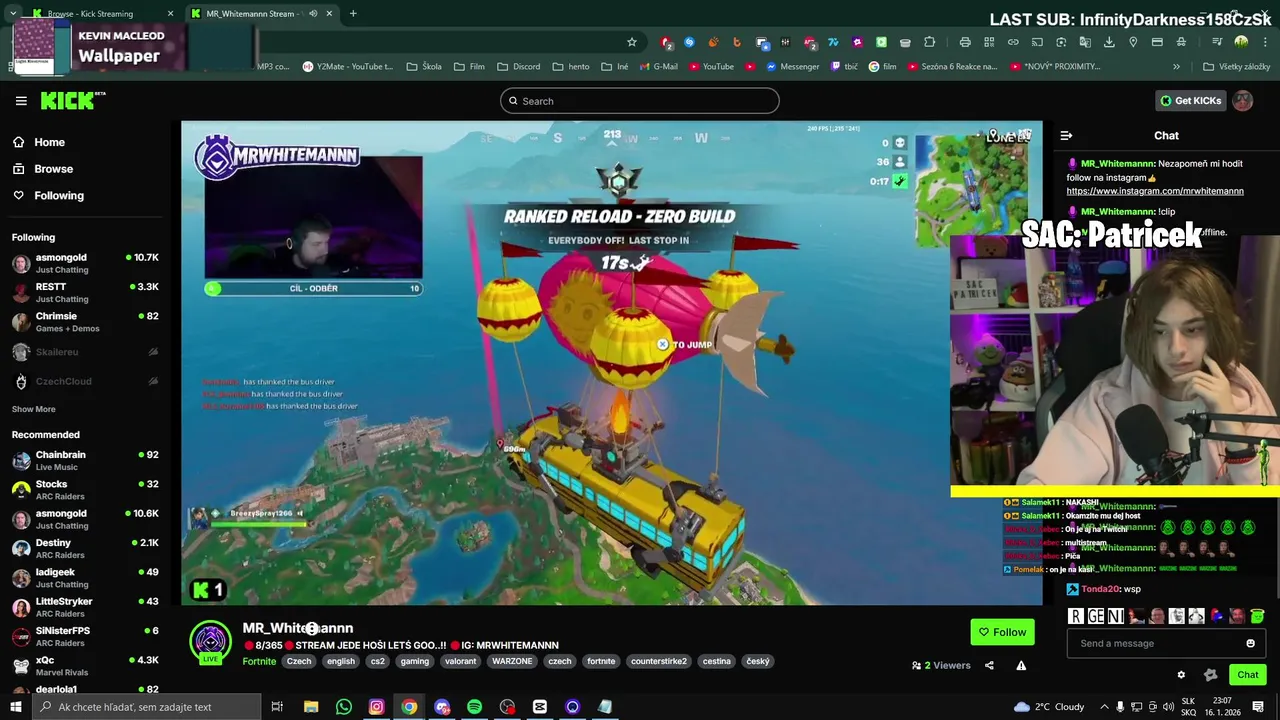
Task: Open SiNisterFPS recommended channel
Action: (x=85, y=637)
